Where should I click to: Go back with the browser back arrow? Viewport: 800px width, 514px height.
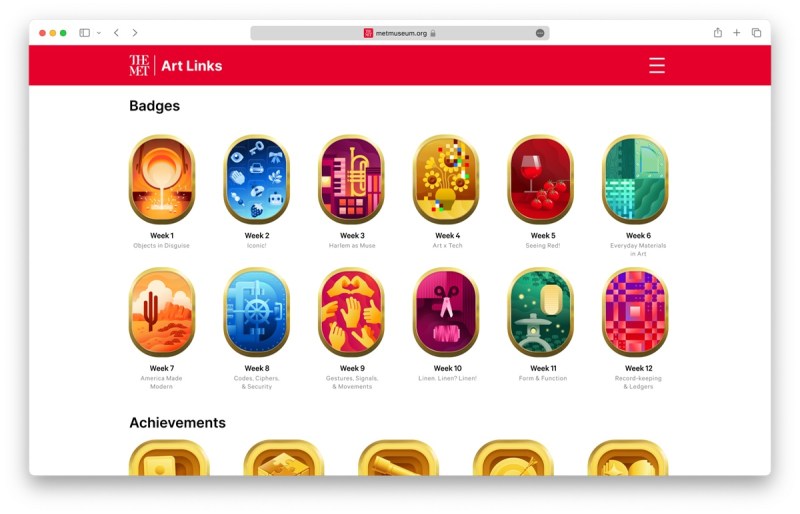coord(116,33)
